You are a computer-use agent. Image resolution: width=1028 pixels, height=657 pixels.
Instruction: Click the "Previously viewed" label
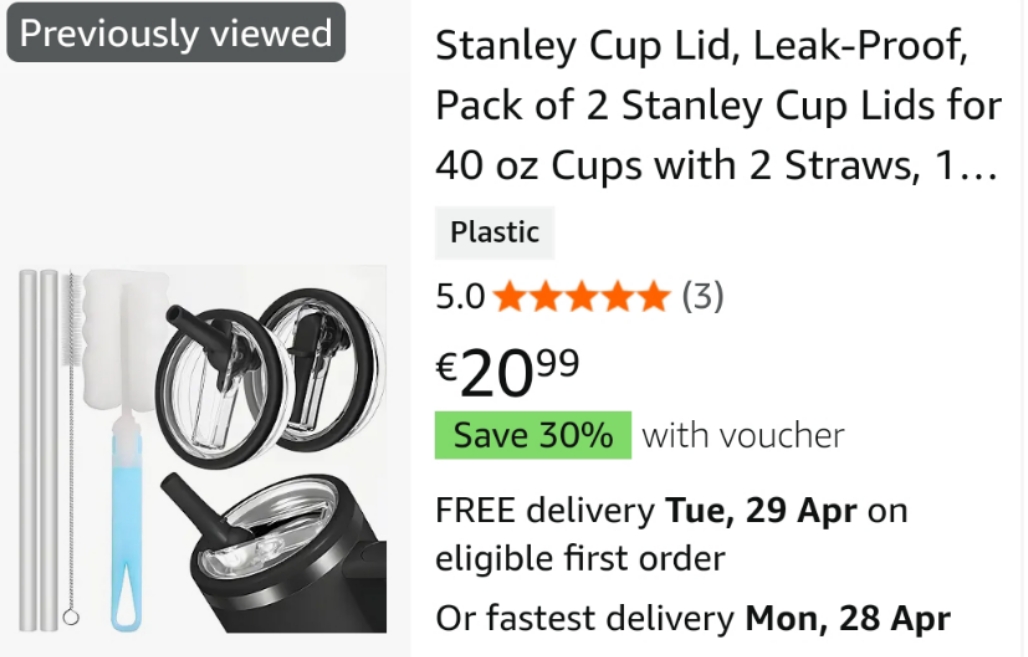176,33
